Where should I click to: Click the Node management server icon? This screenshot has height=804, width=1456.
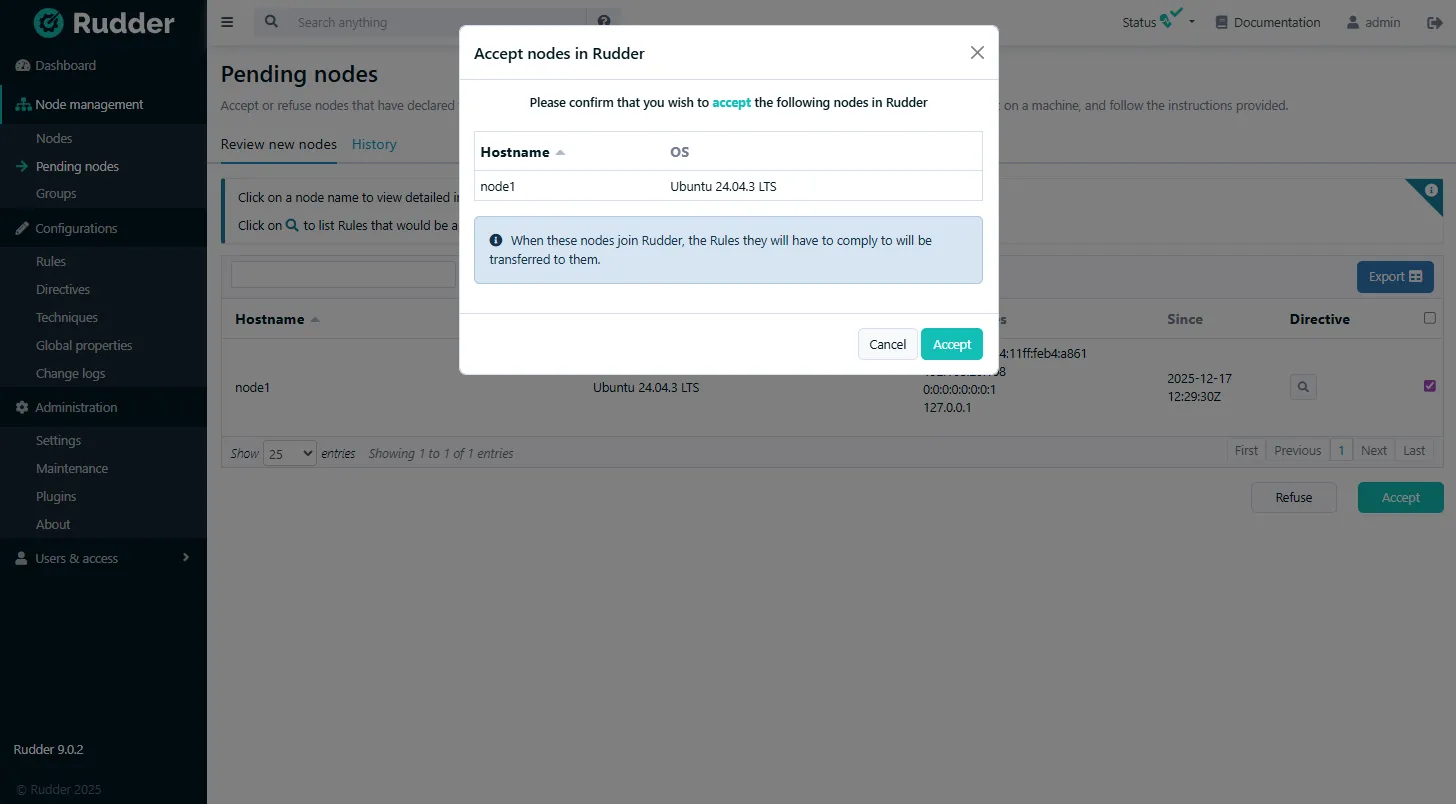click(21, 104)
